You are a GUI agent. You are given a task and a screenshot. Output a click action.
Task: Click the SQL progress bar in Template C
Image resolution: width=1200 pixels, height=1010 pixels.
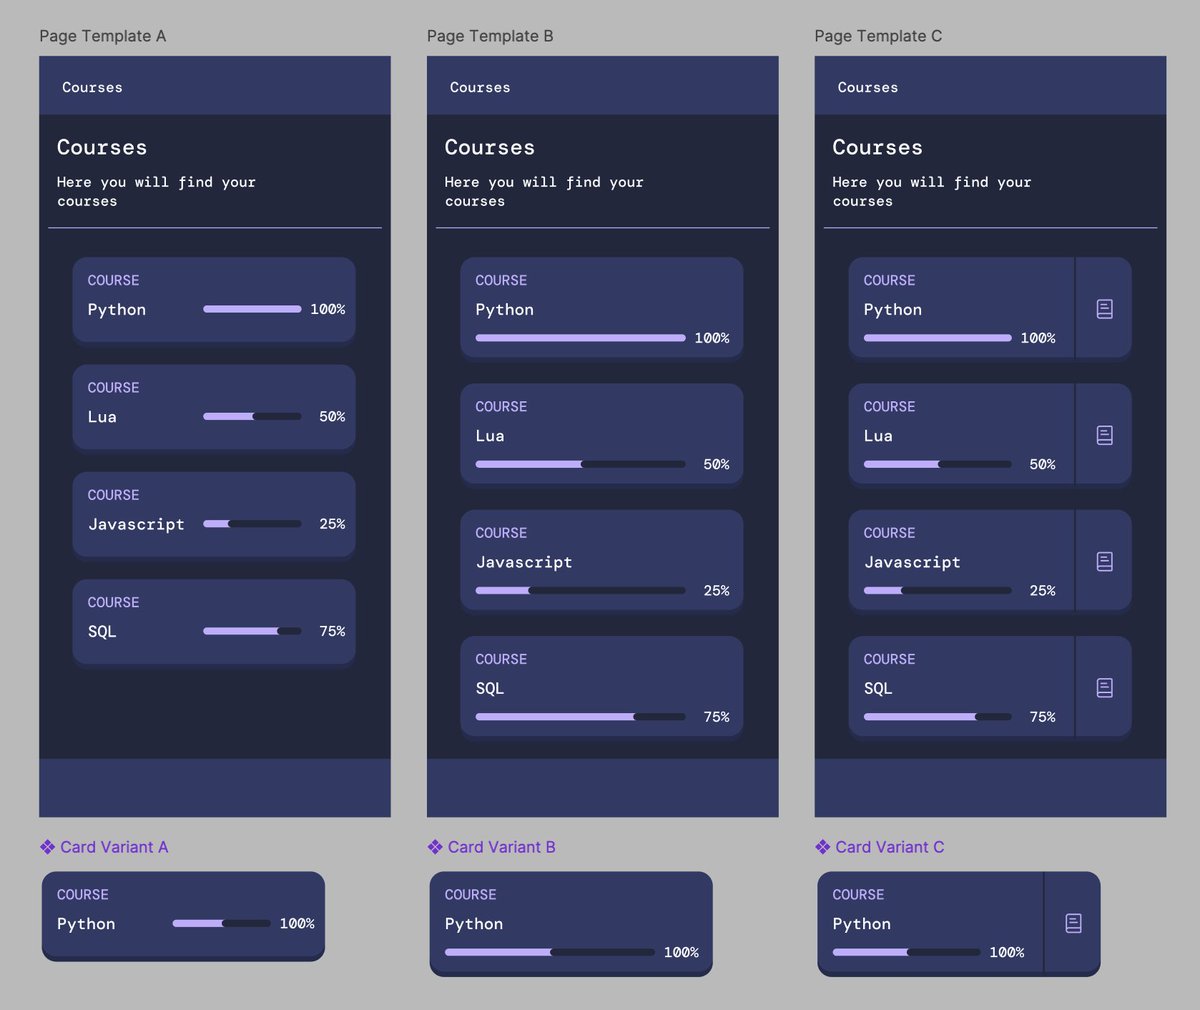click(x=938, y=717)
